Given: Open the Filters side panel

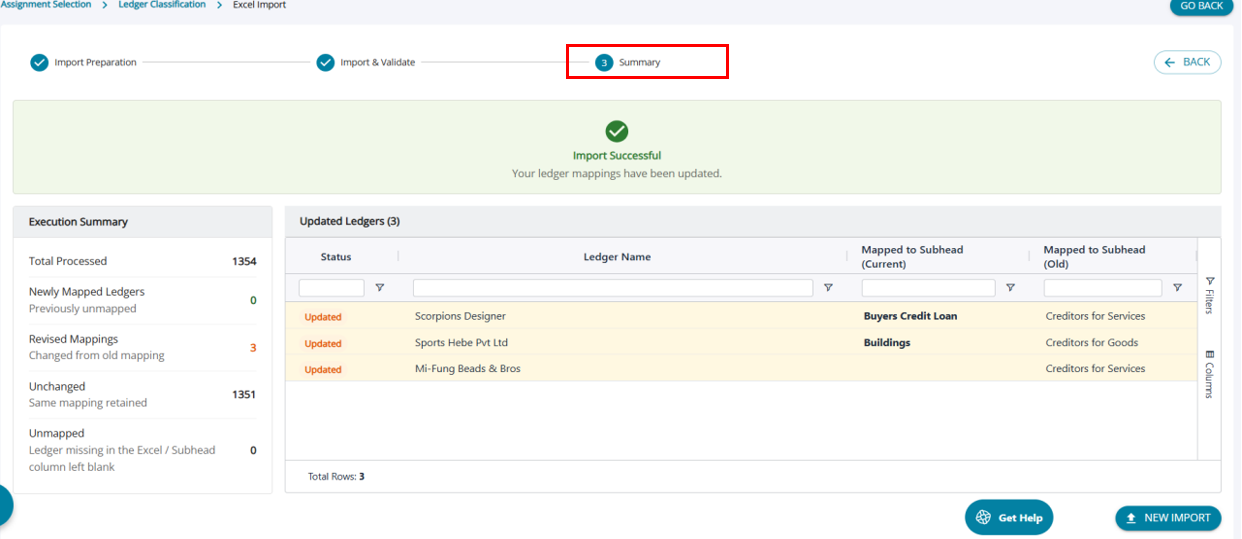Looking at the screenshot, I should [1209, 295].
